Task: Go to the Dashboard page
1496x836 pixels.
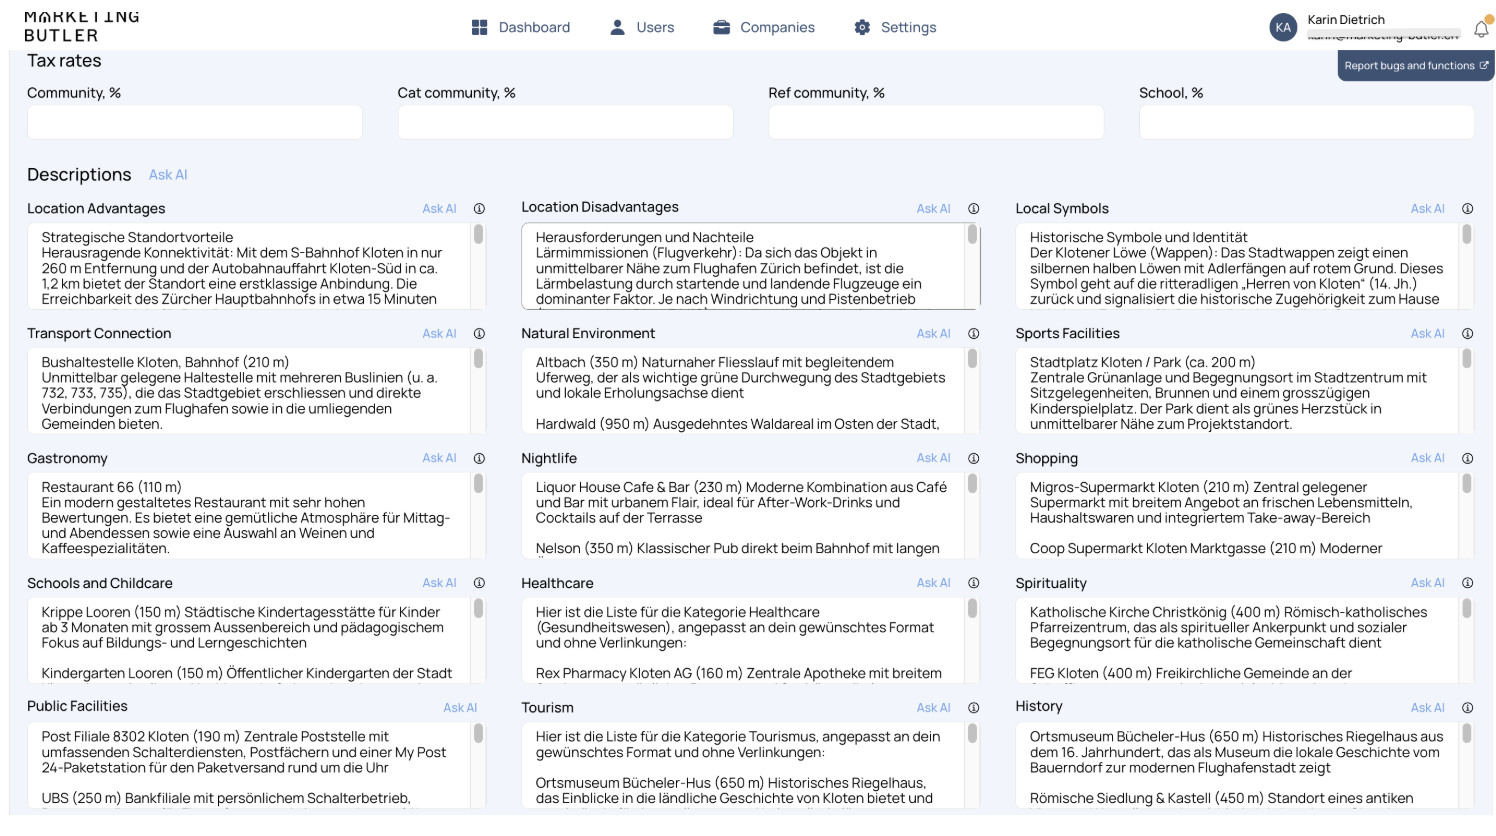Action: 521,28
